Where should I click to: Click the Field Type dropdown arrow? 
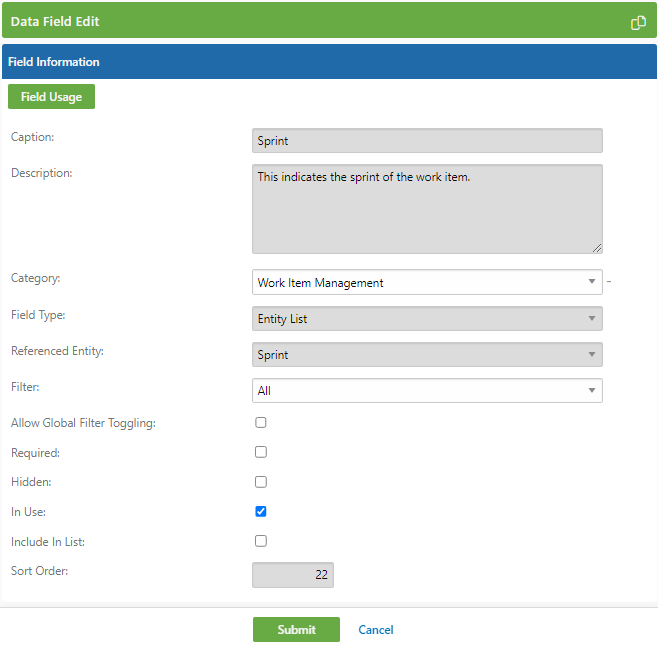(x=592, y=318)
